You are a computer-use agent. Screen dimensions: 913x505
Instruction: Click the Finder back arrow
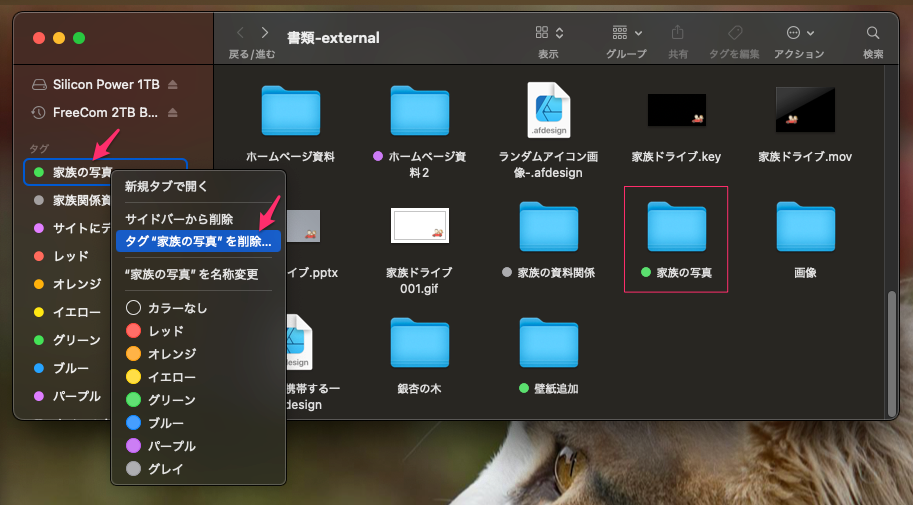point(240,33)
